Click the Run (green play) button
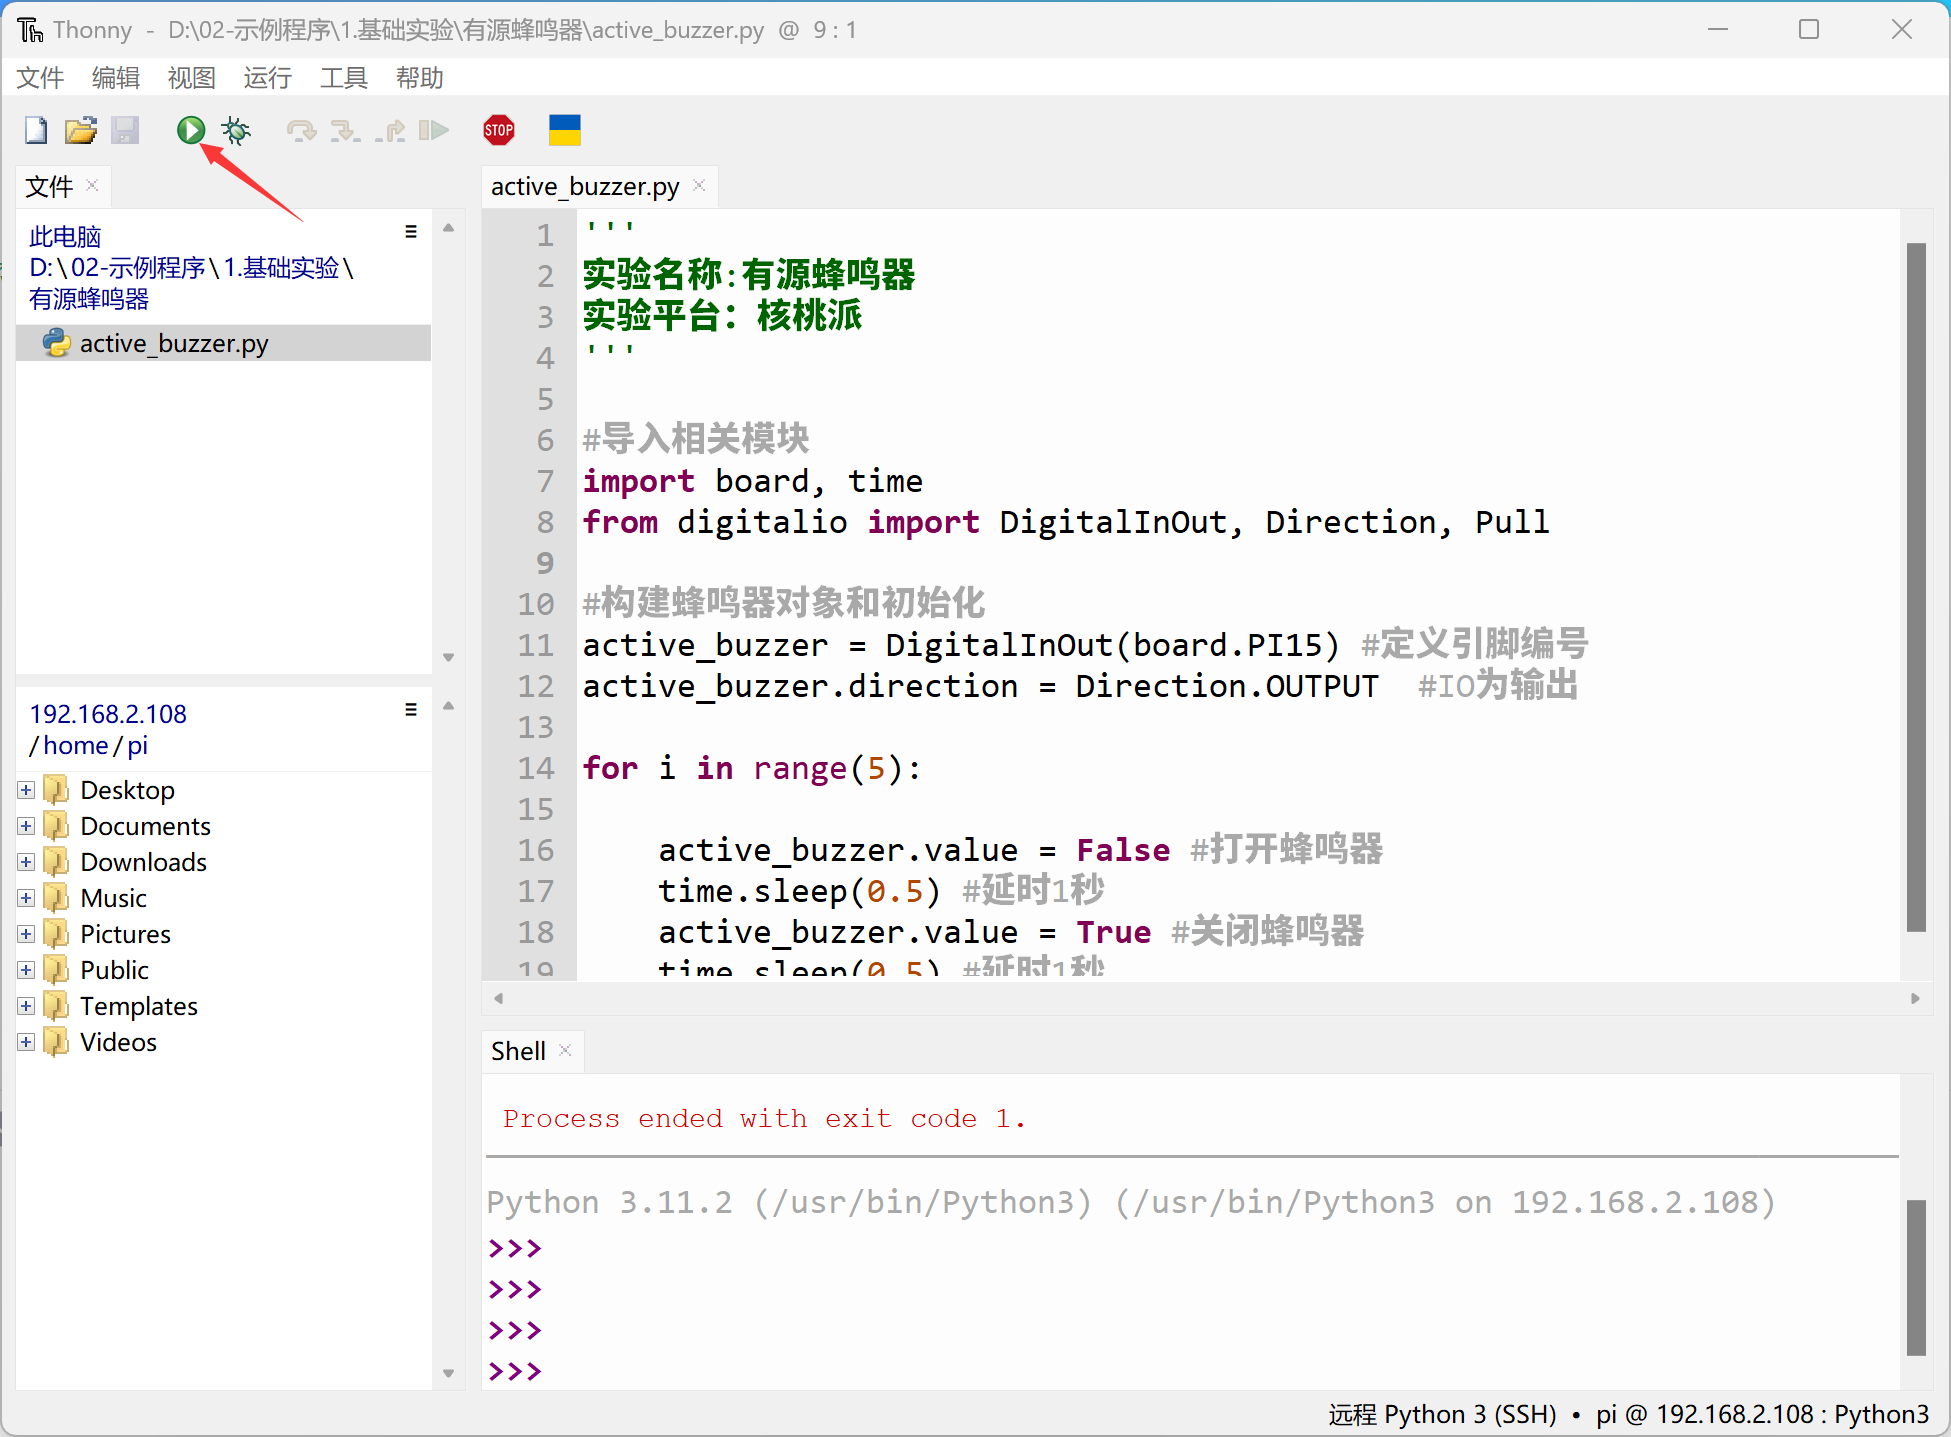This screenshot has width=1951, height=1437. pyautogui.click(x=189, y=130)
